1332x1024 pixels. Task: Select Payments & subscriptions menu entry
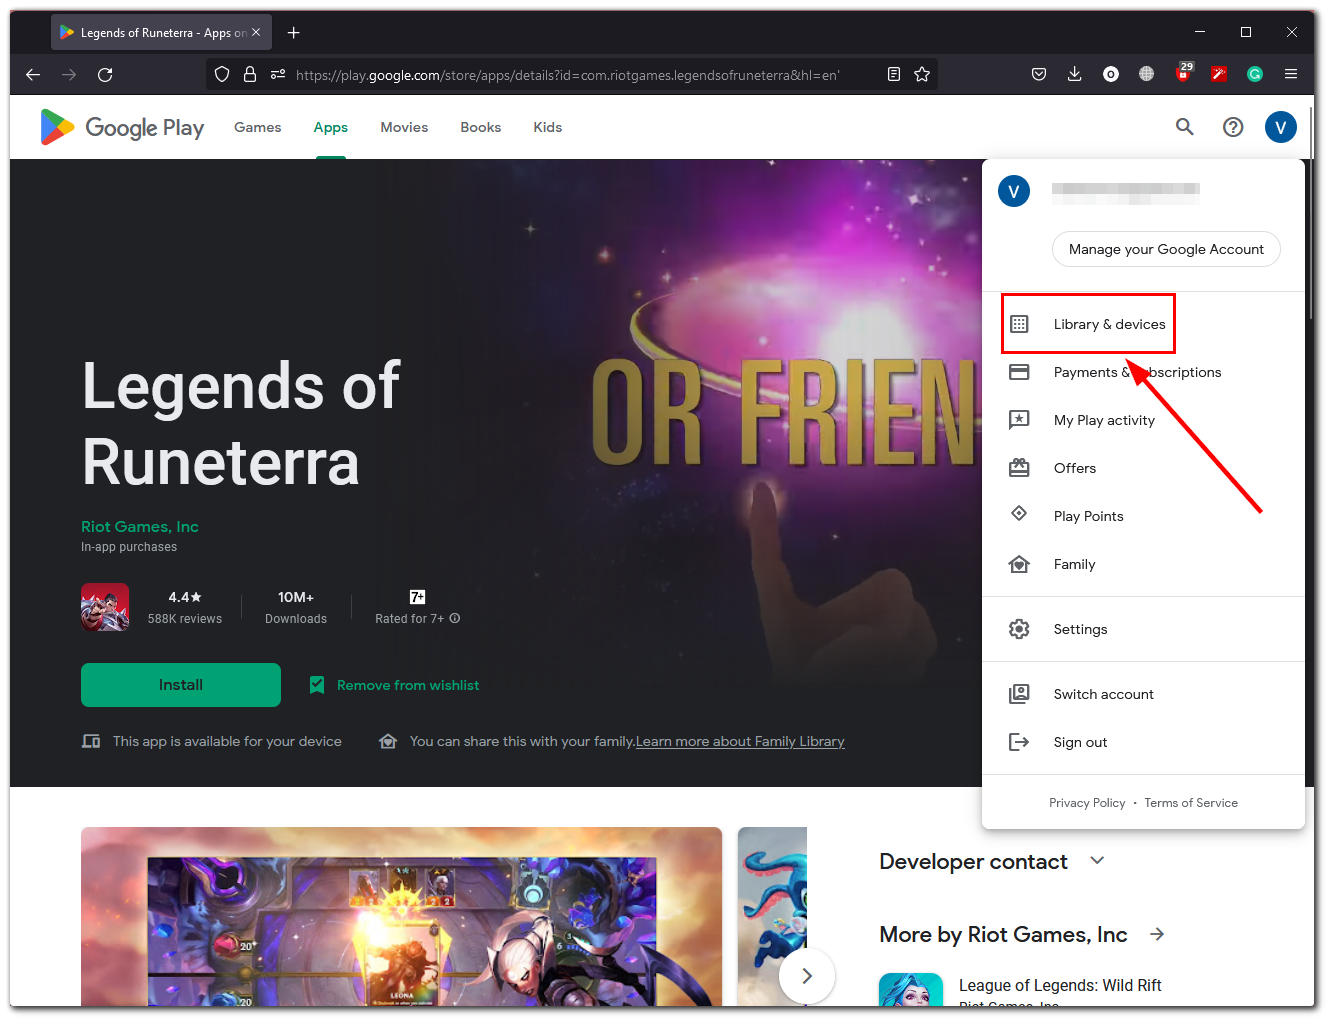pos(1143,372)
